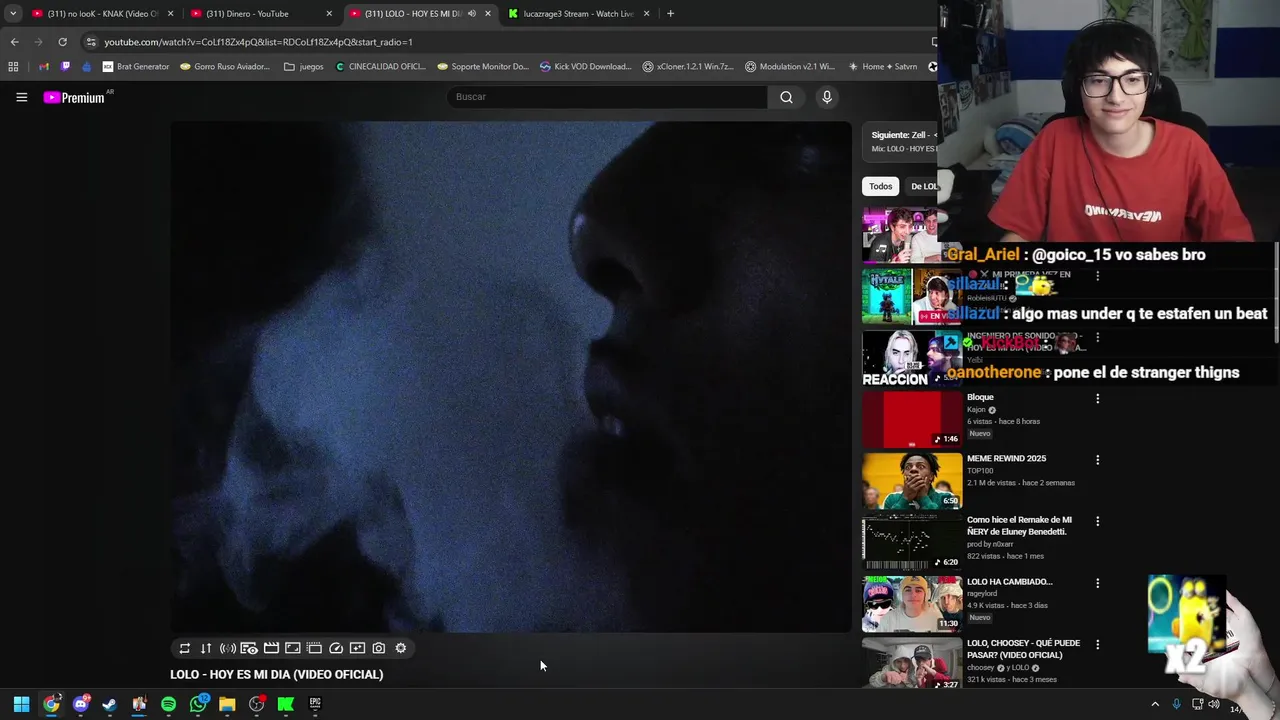Open the YouTube hamburger guide menu
The width and height of the screenshot is (1280, 720).
tap(21, 97)
